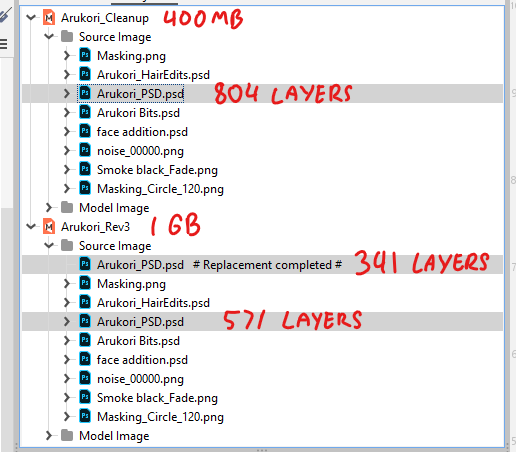
Task: Select Model Image label under Arukori_Rev3
Action: tap(114, 436)
